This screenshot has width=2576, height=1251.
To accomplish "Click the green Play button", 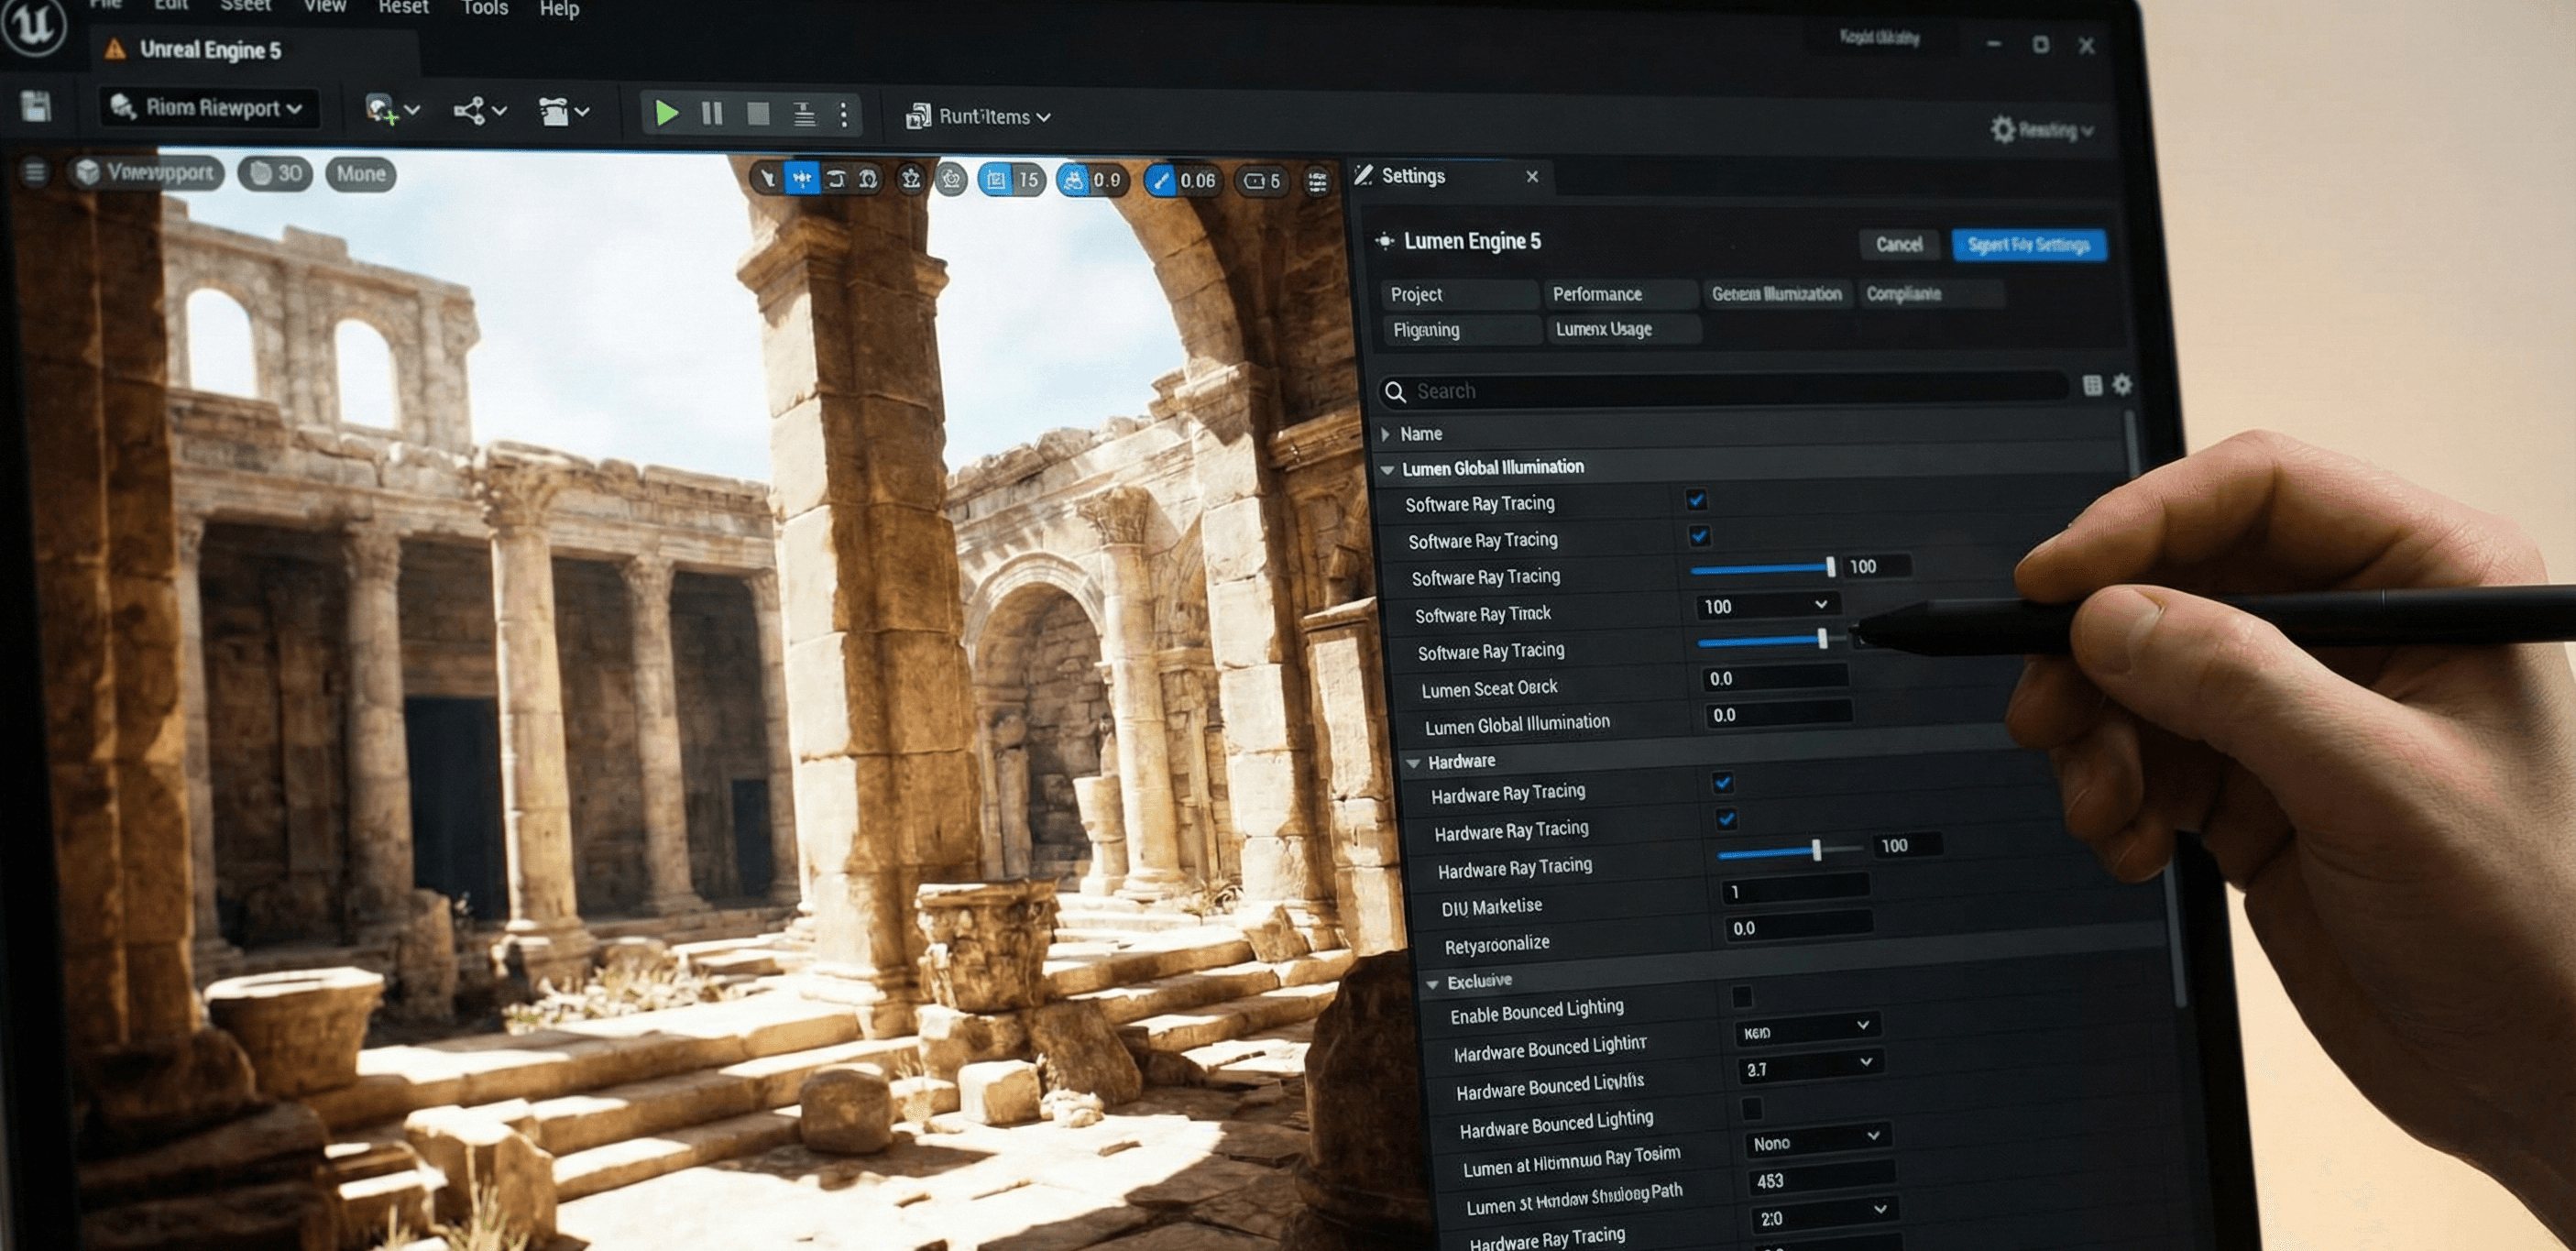I will (x=666, y=113).
